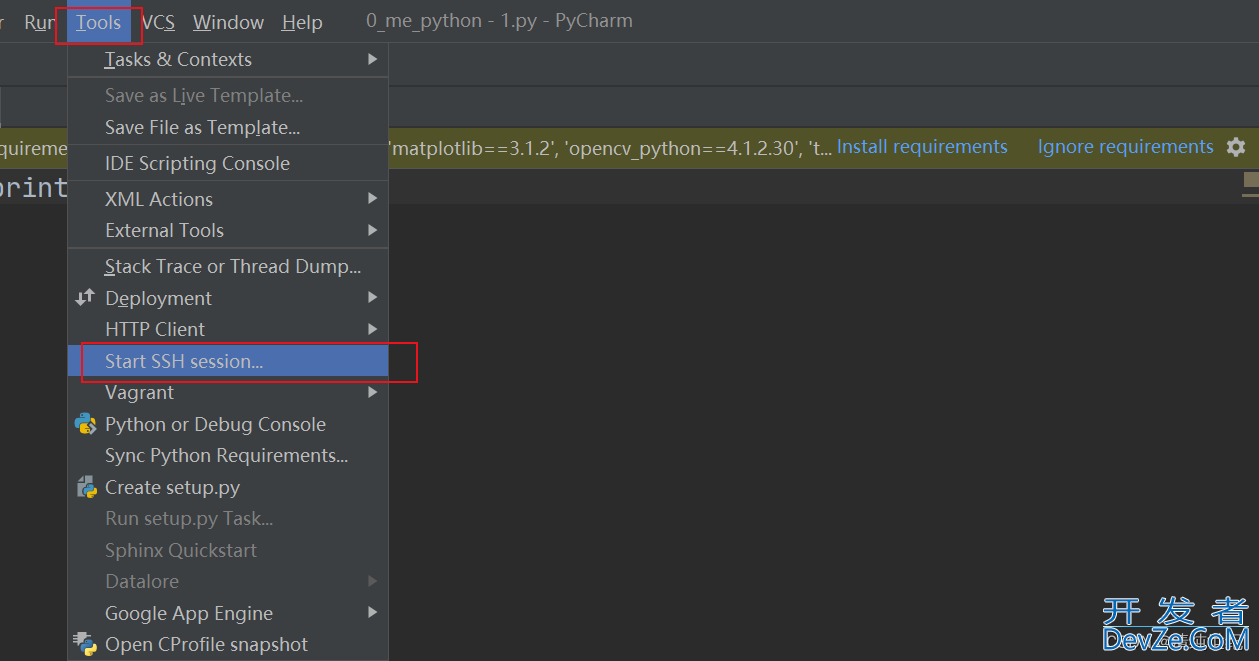Click Python icon beside Python or Debug Console
Screen dimensions: 1259x661
85,424
